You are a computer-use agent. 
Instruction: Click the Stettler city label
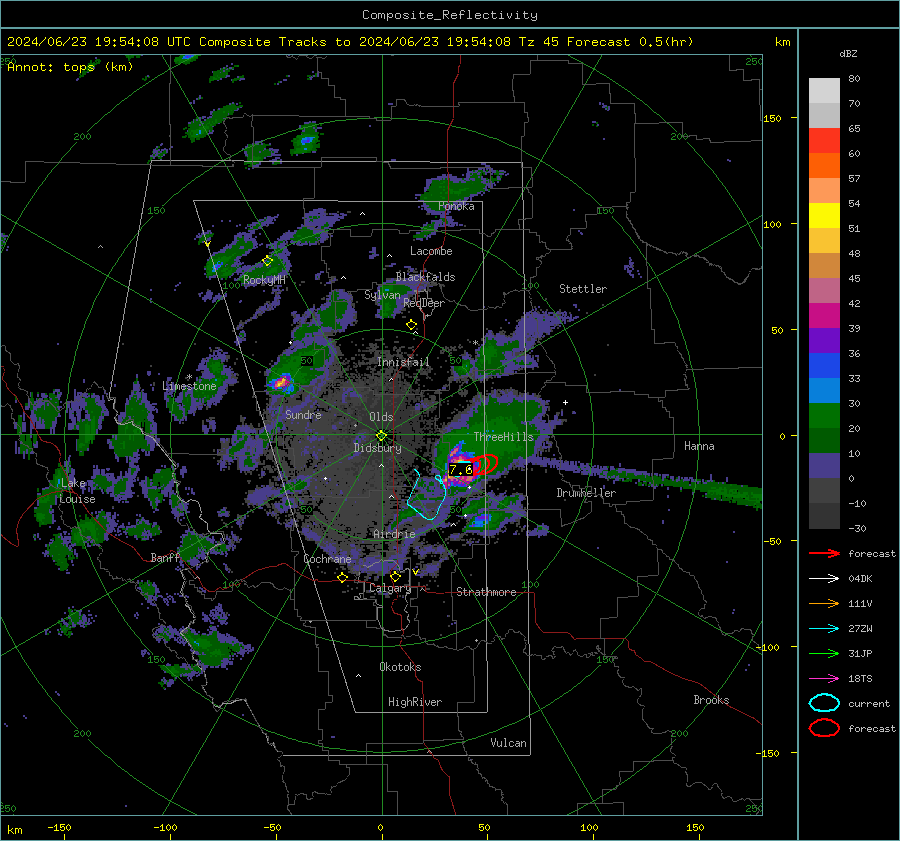583,289
